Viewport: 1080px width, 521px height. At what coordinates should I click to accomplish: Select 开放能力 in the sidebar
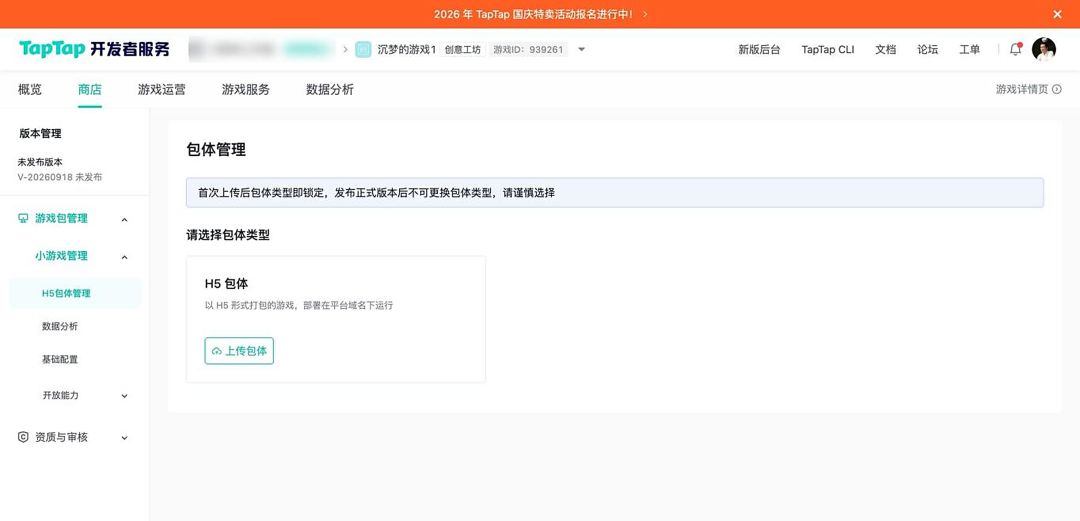click(61, 396)
